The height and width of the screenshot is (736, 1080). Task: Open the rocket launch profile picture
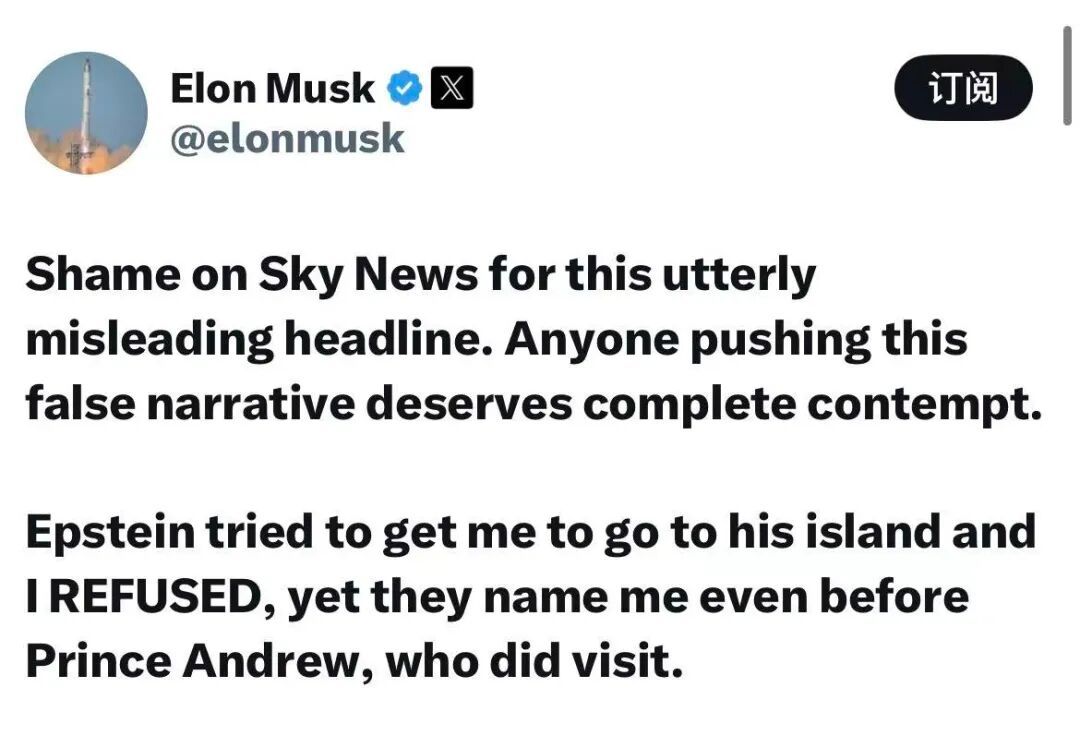(85, 113)
